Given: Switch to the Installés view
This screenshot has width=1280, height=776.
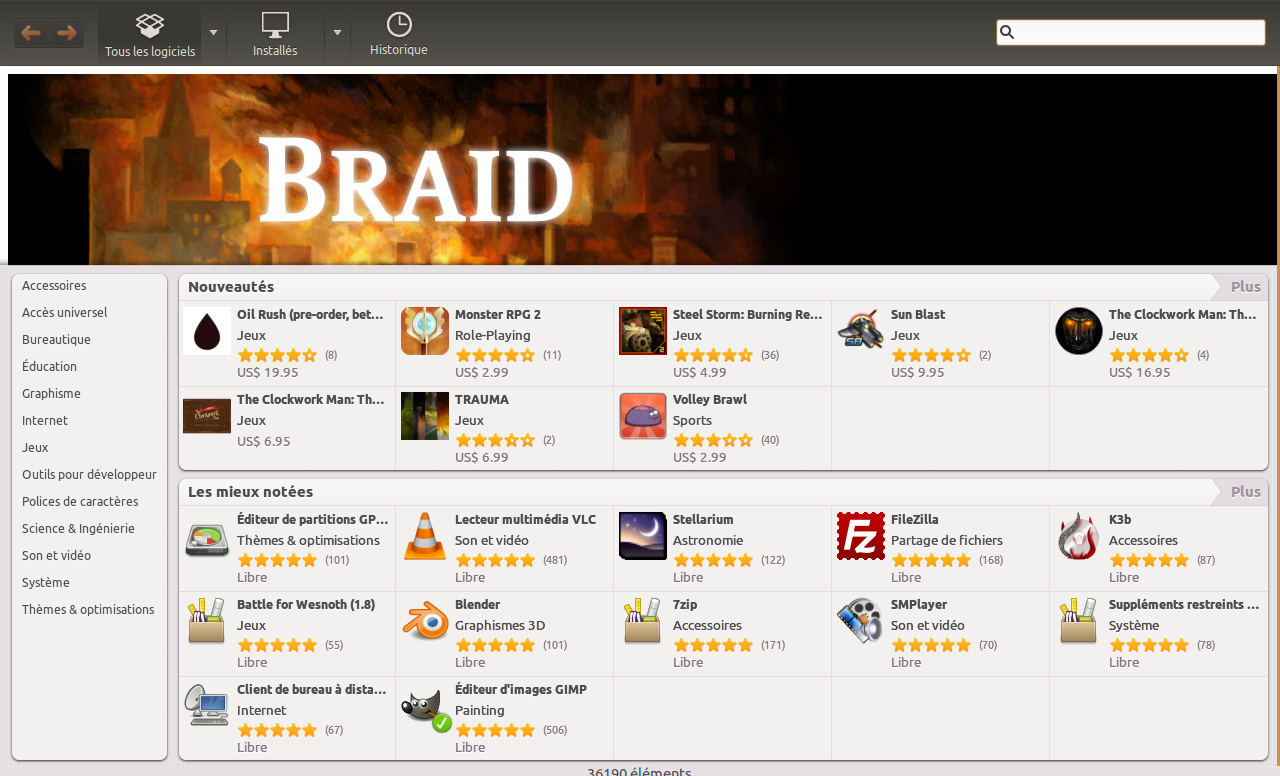Looking at the screenshot, I should tap(275, 33).
